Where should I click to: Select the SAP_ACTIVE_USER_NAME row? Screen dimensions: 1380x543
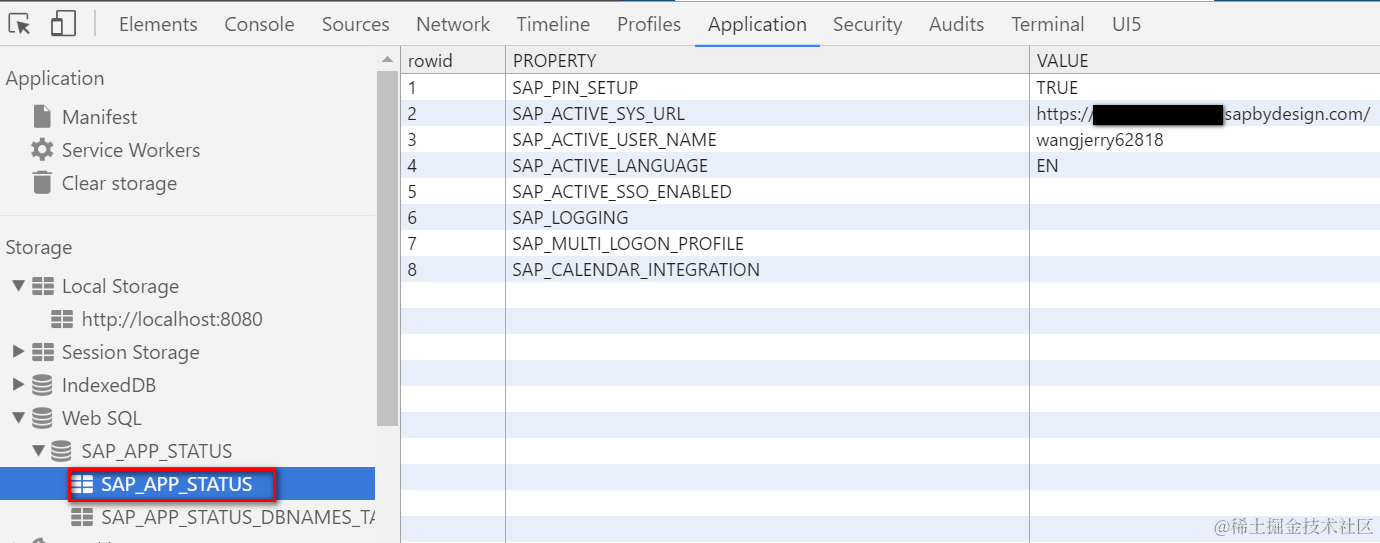(614, 140)
